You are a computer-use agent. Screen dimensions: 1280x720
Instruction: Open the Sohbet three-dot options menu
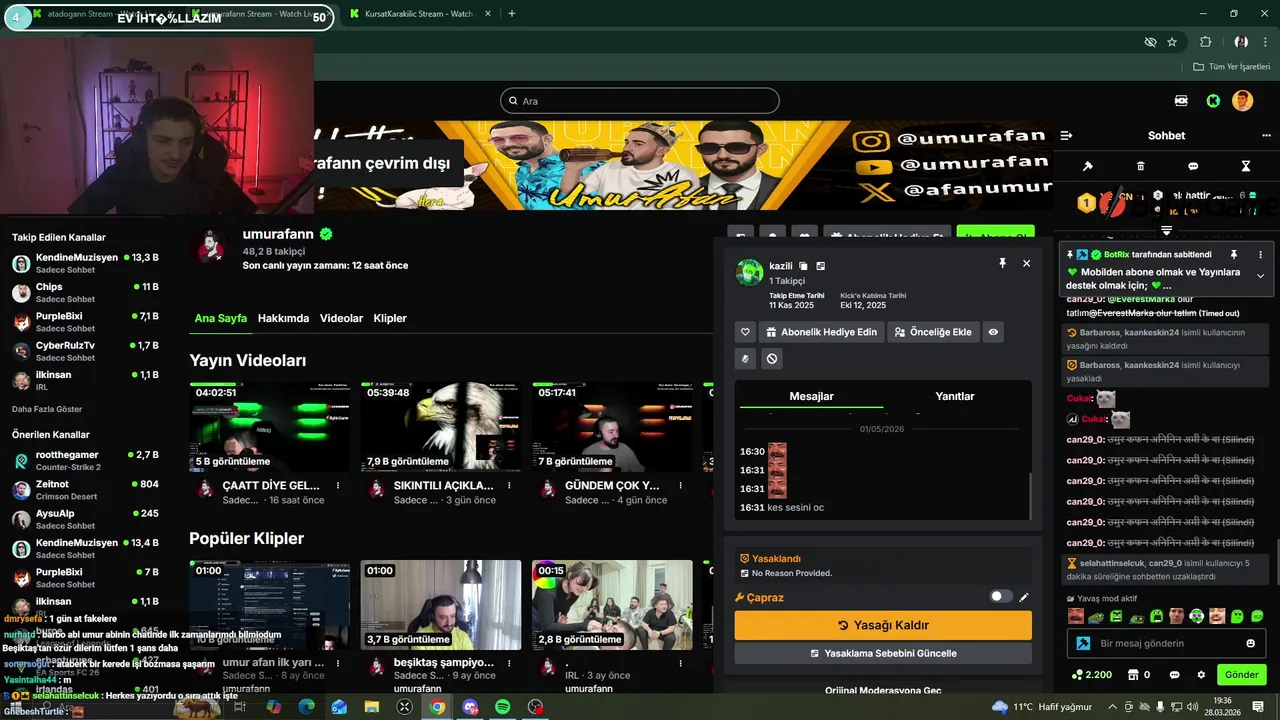[1266, 135]
